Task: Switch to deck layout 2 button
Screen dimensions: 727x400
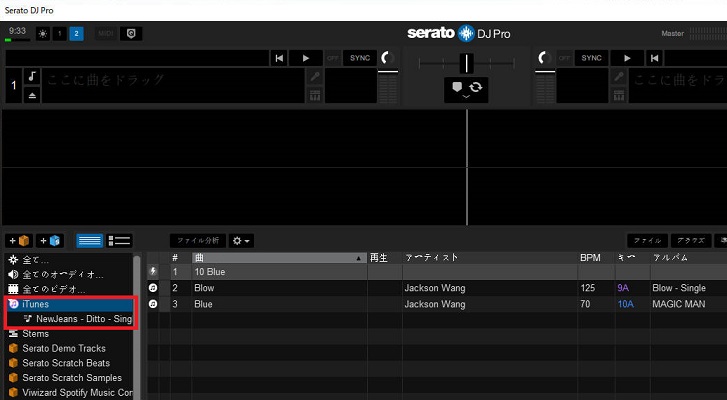Action: tap(77, 34)
